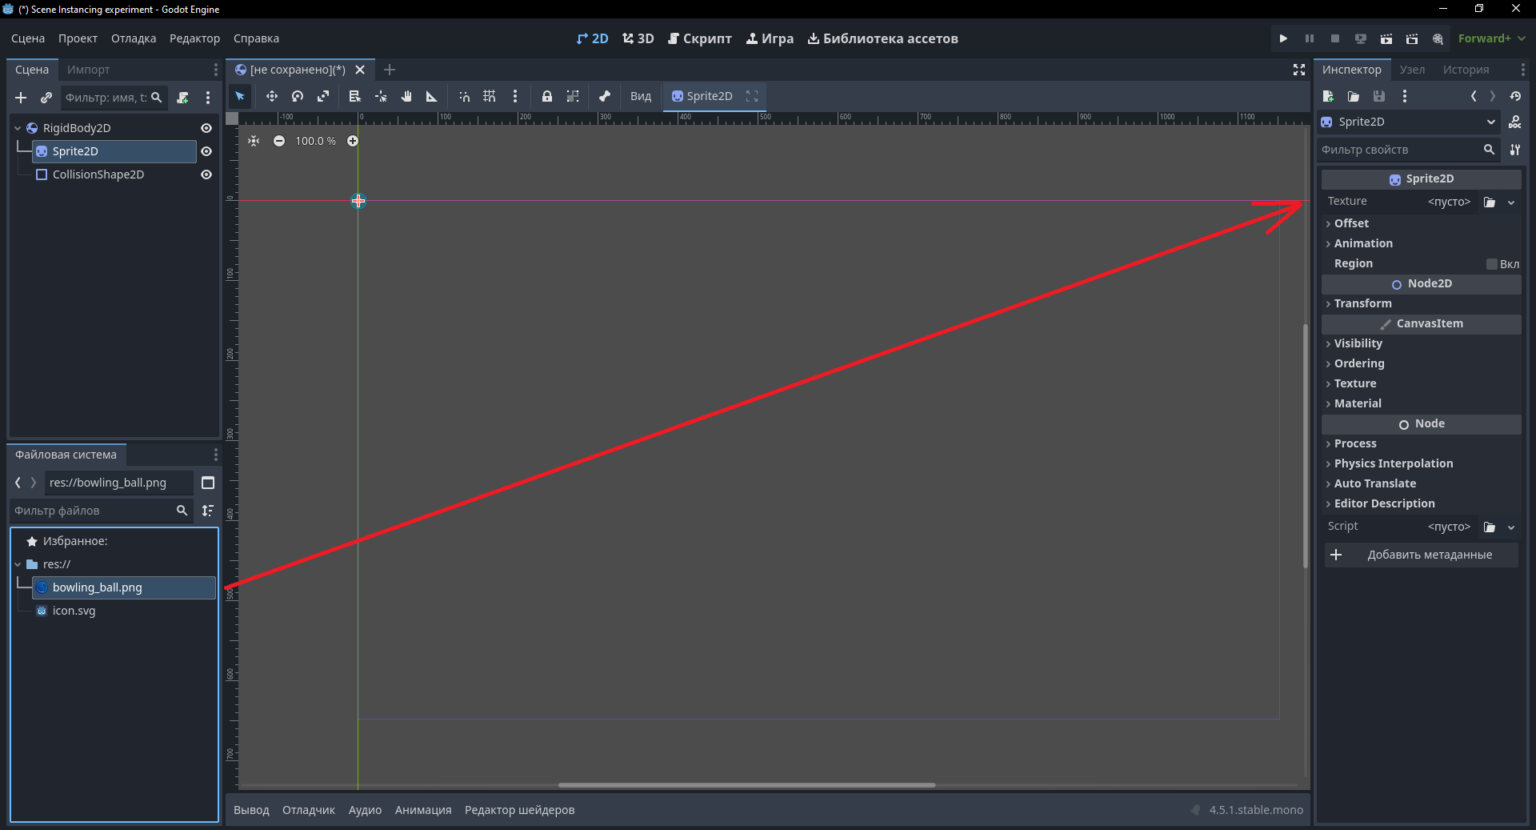Add a new child node plus icon
Screen dimensions: 1536x830
click(x=20, y=97)
